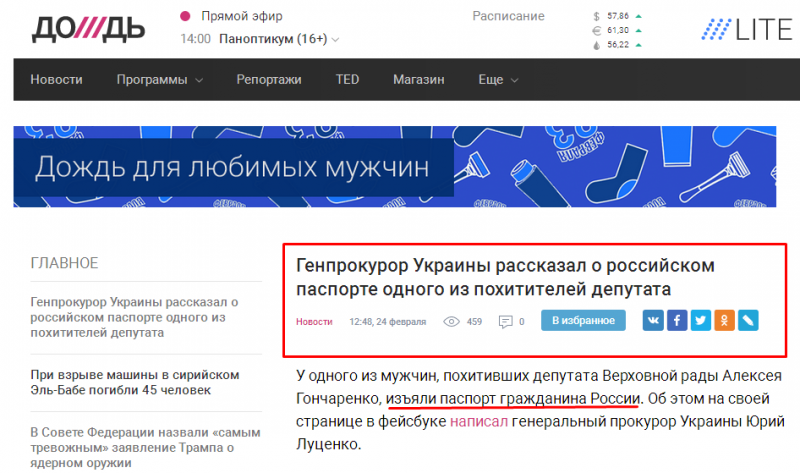
Task: Expand the Программы menu dropdown
Action: click(x=159, y=80)
